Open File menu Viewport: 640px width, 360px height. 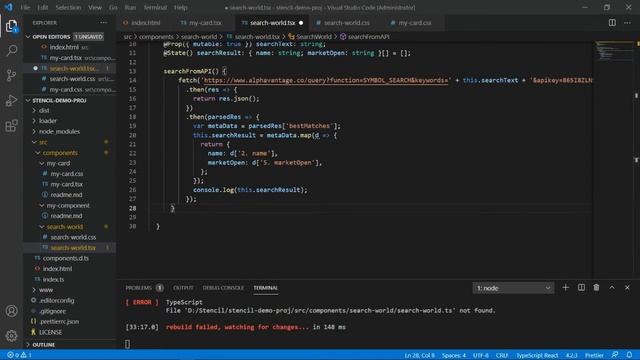coord(25,7)
